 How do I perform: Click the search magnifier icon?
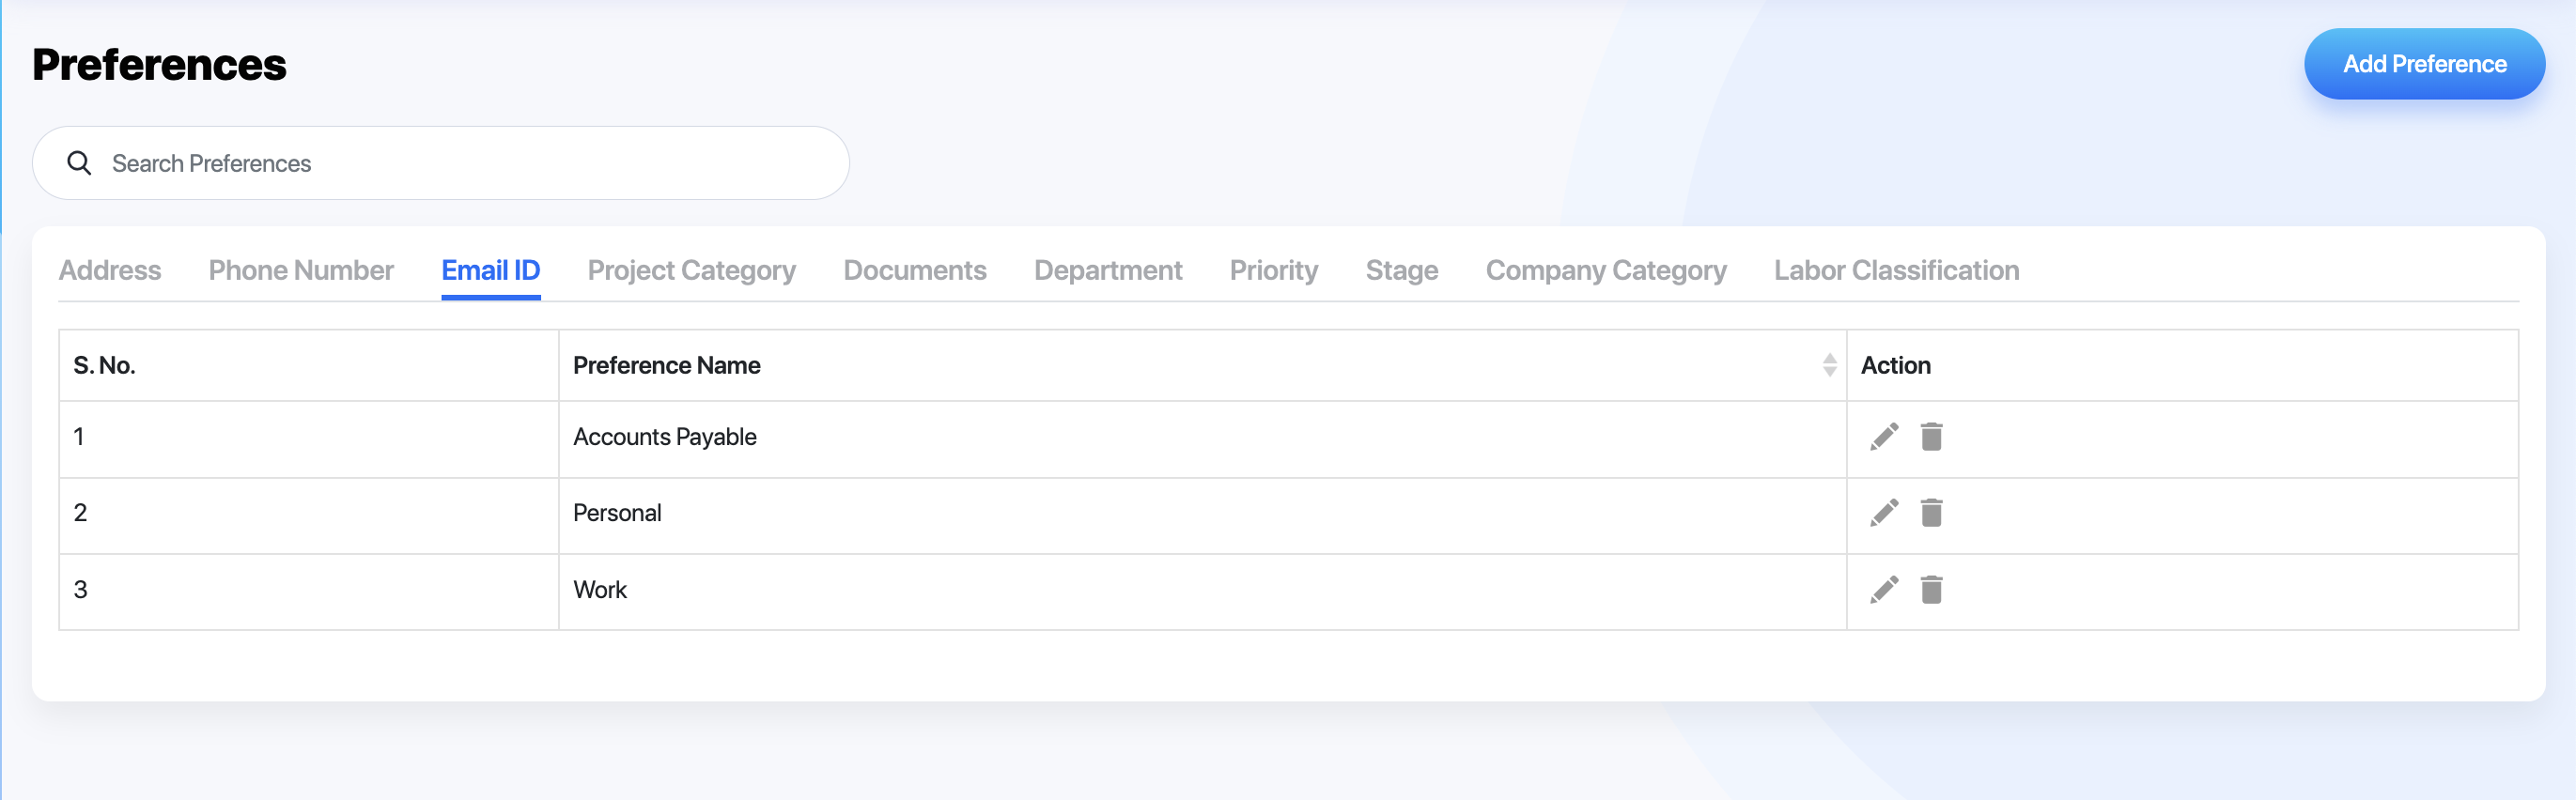click(79, 163)
